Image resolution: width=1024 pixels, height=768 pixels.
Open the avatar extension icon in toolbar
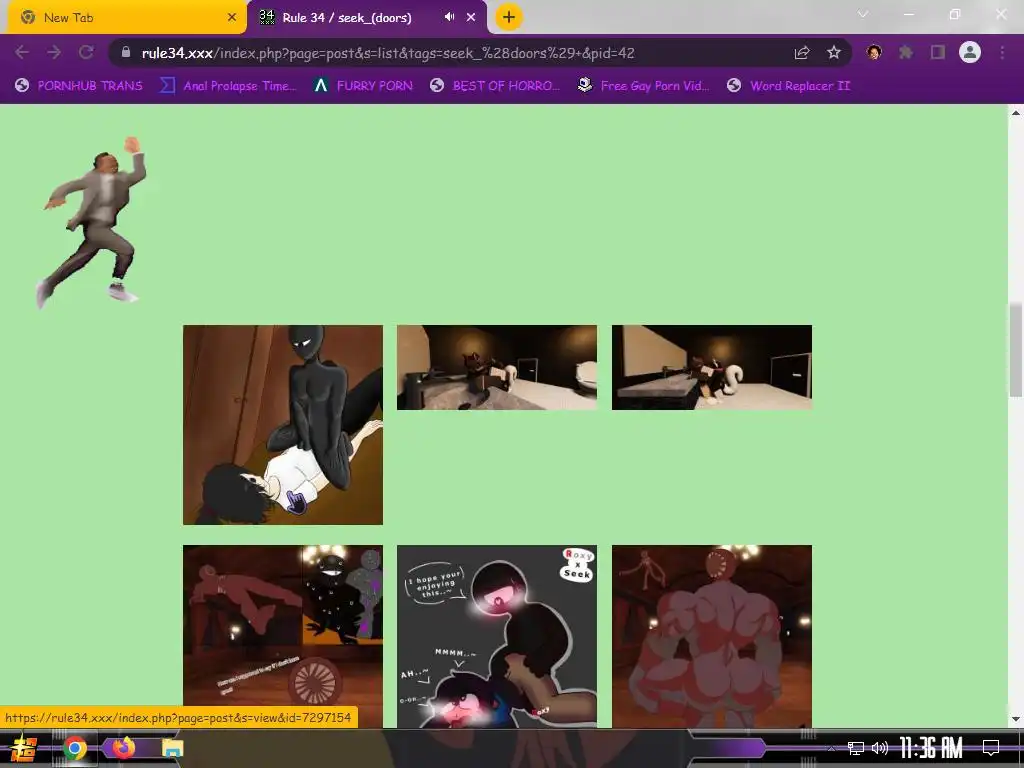pos(874,52)
